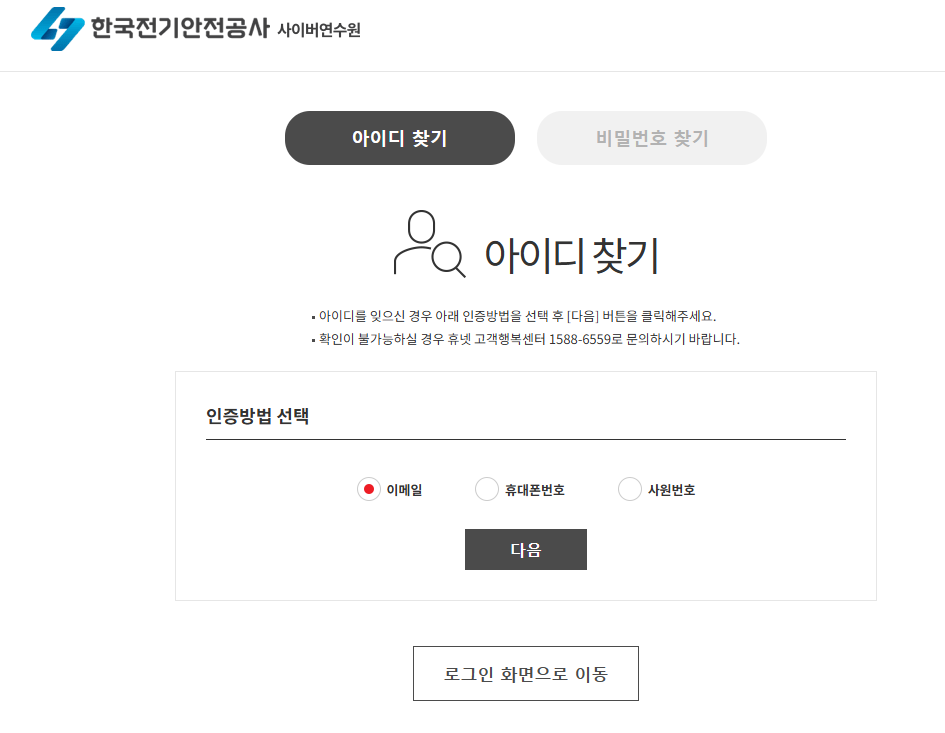Select the 이메일 radio button
Image resolution: width=945 pixels, height=733 pixels.
369,489
